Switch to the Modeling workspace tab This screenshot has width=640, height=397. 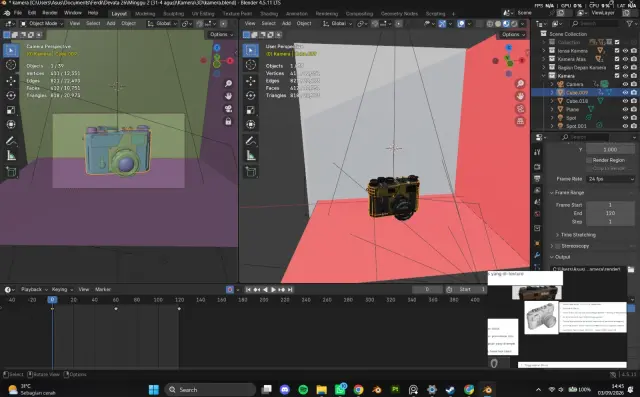pos(145,13)
